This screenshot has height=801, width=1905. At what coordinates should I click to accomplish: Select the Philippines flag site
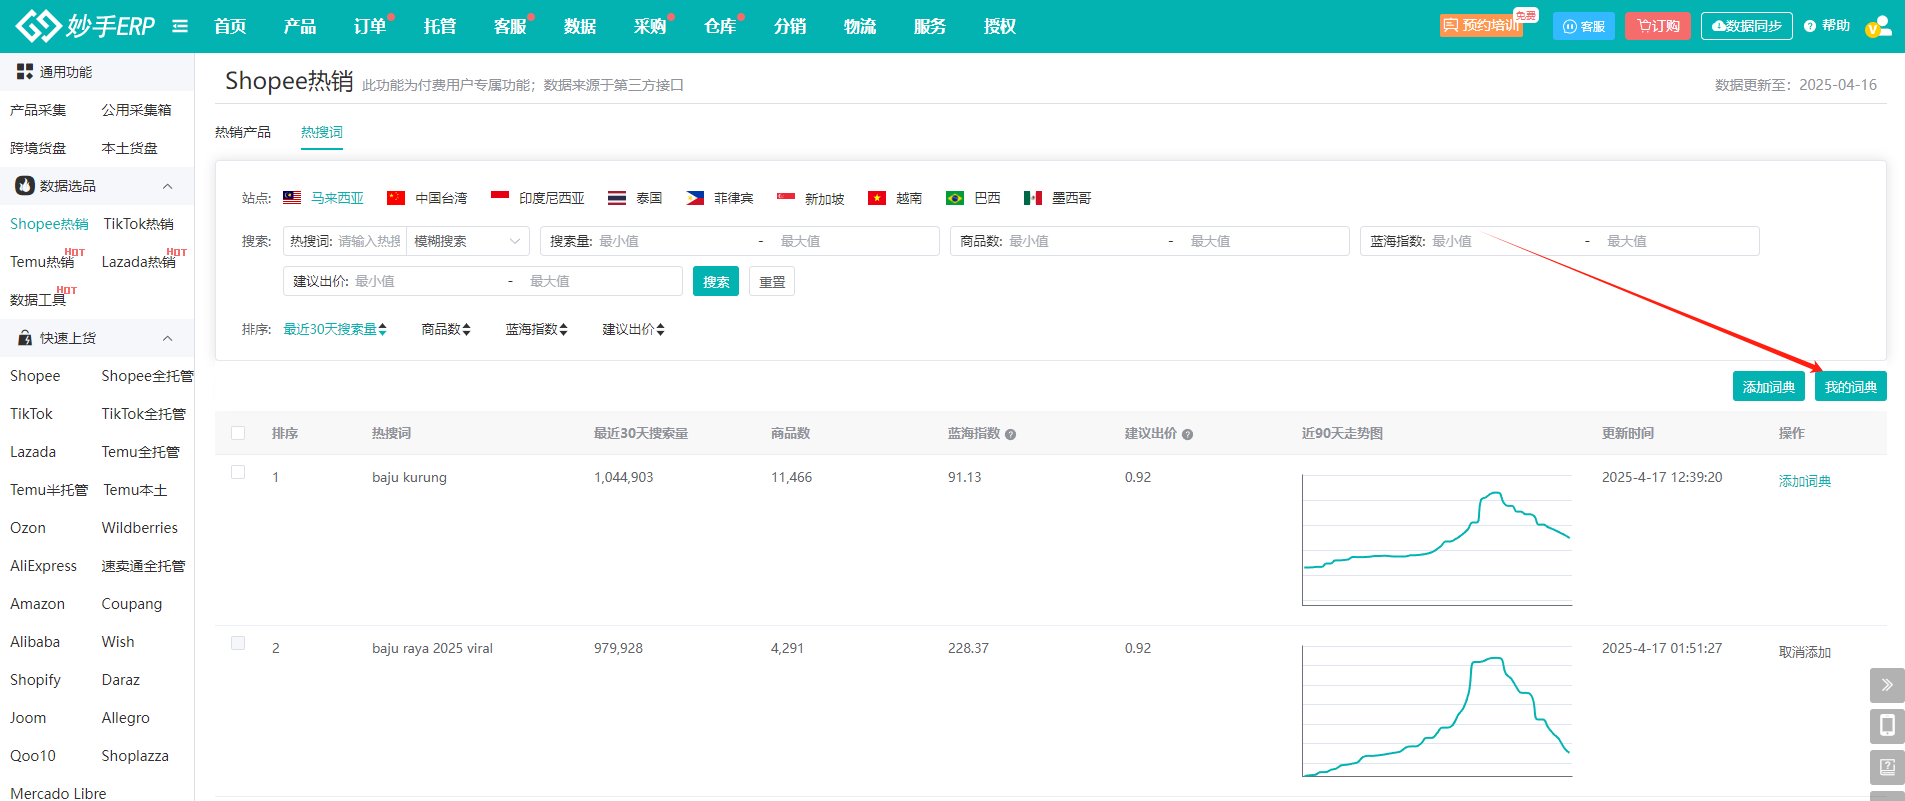(695, 198)
